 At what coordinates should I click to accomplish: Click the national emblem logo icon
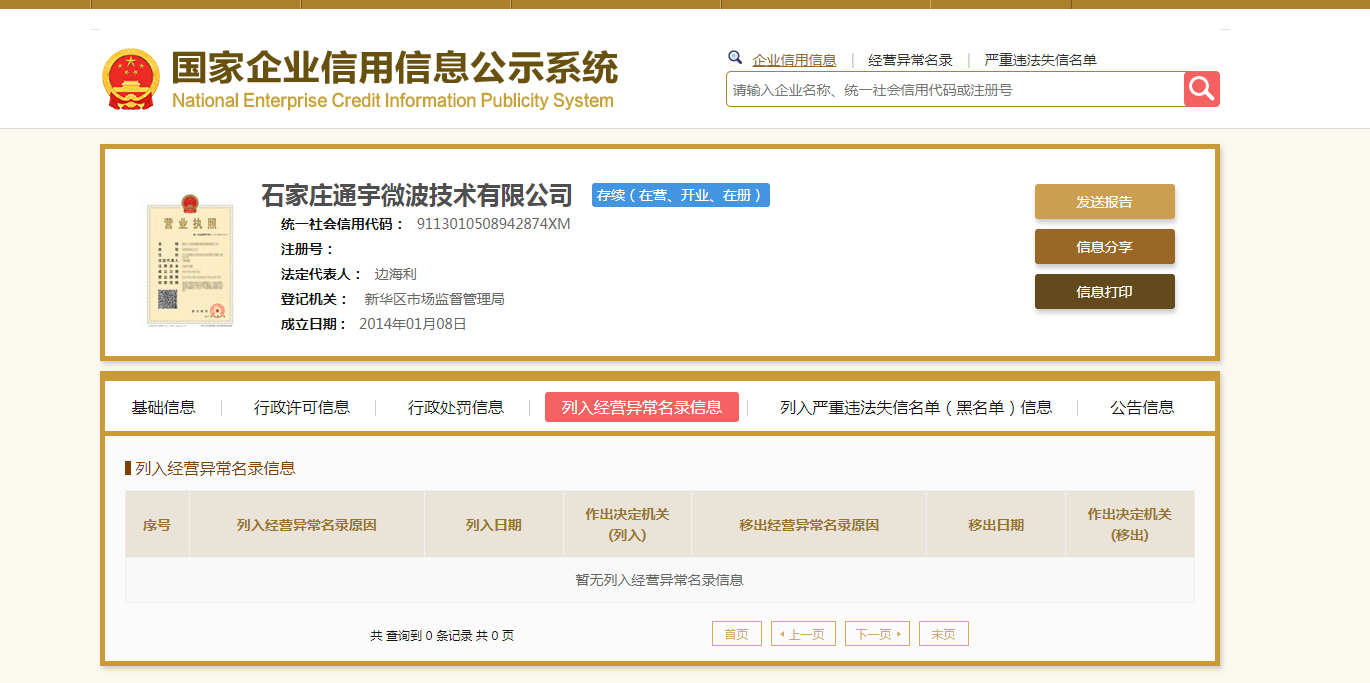tap(131, 79)
